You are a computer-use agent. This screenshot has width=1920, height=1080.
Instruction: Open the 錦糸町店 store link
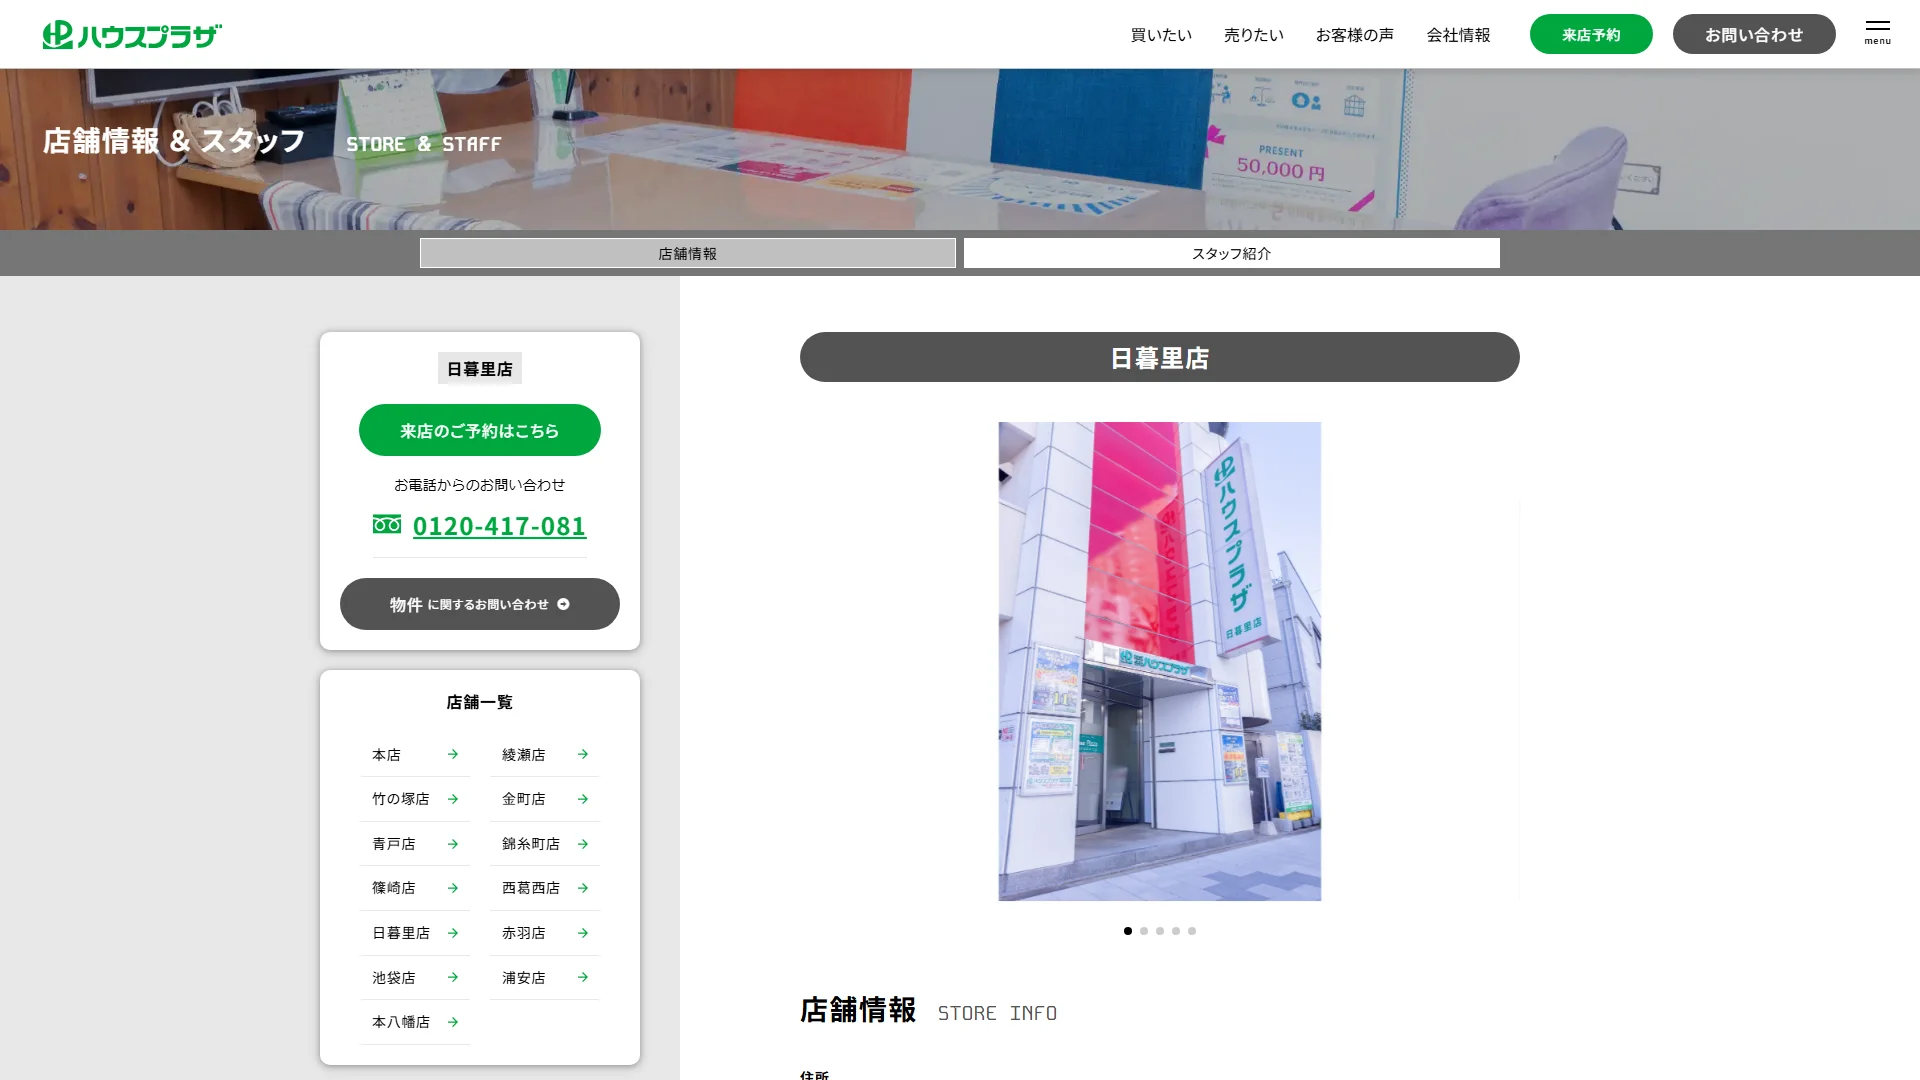545,844
